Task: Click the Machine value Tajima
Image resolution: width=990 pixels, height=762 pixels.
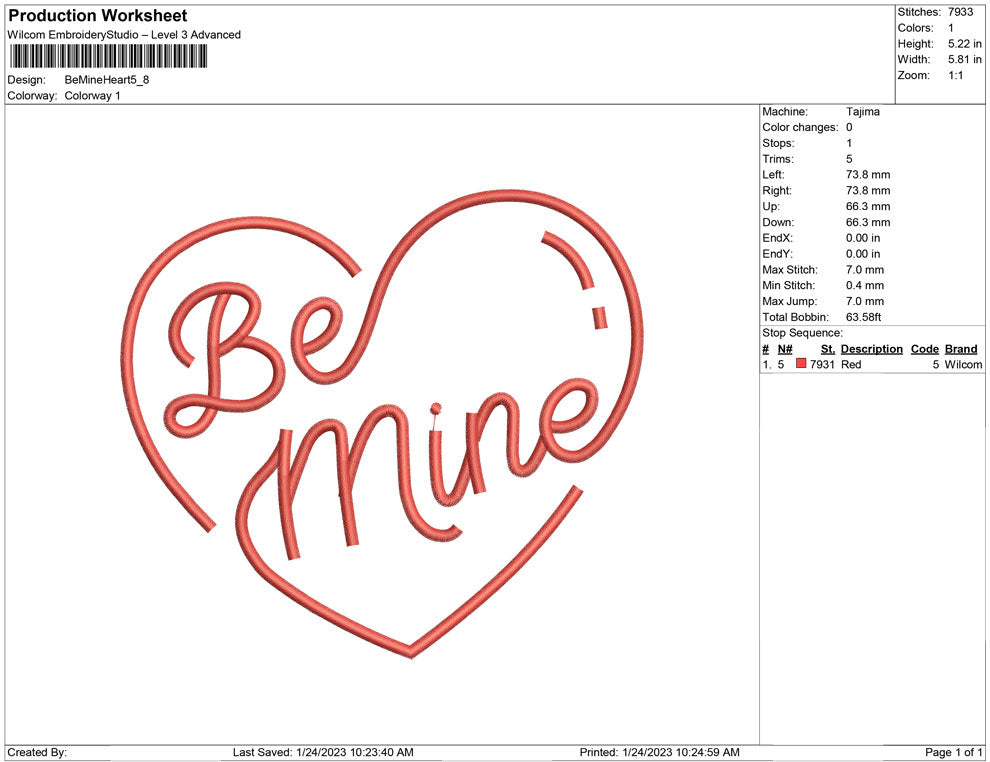Action: click(862, 112)
